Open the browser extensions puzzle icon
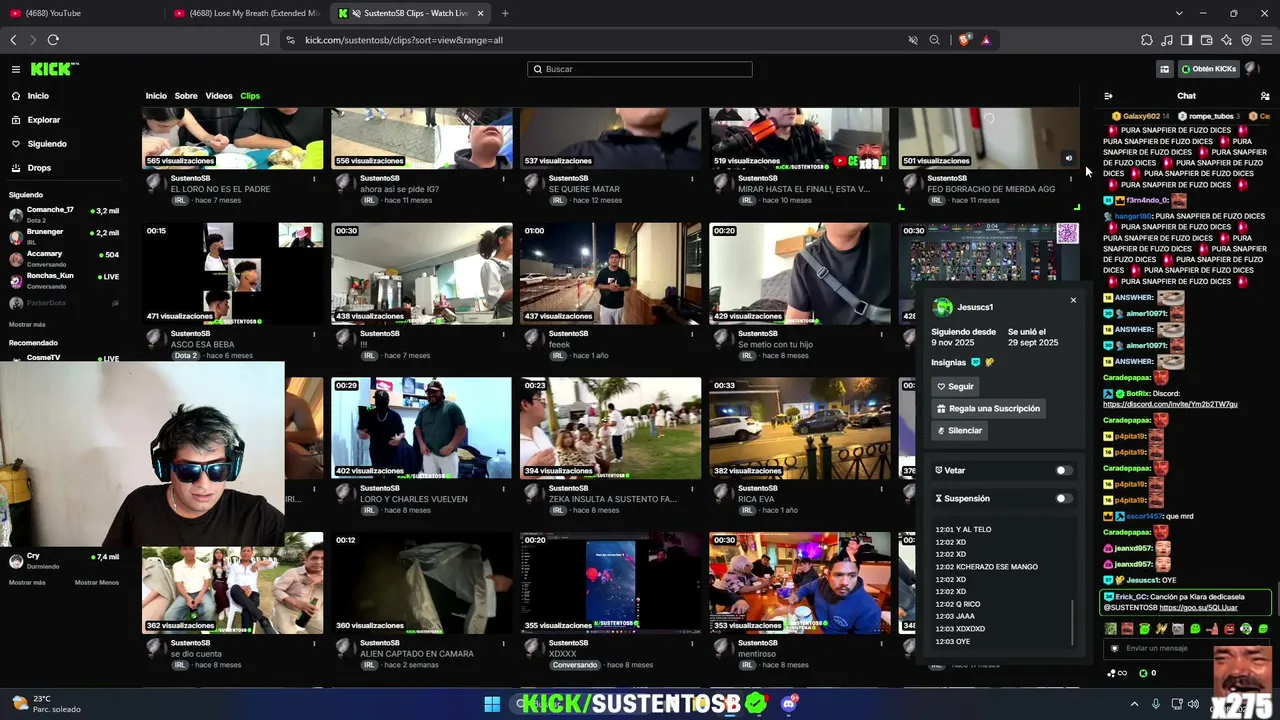The height and width of the screenshot is (720, 1280). (1146, 40)
